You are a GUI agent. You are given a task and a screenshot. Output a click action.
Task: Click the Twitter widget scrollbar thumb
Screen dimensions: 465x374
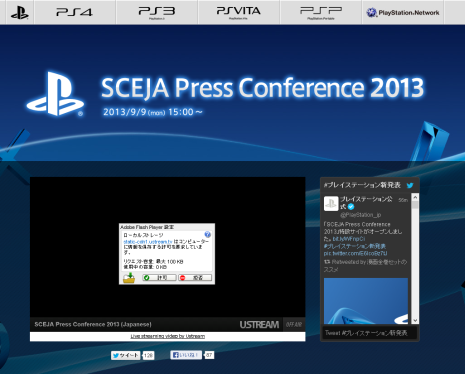[x=415, y=205]
